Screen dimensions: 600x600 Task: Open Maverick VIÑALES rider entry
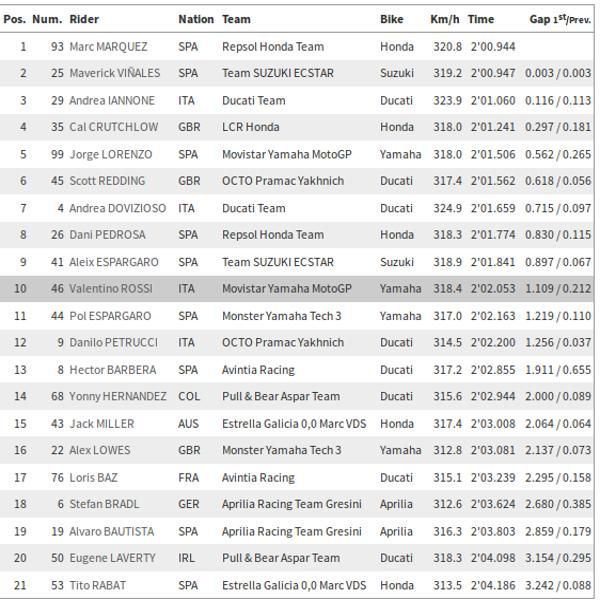click(x=111, y=73)
